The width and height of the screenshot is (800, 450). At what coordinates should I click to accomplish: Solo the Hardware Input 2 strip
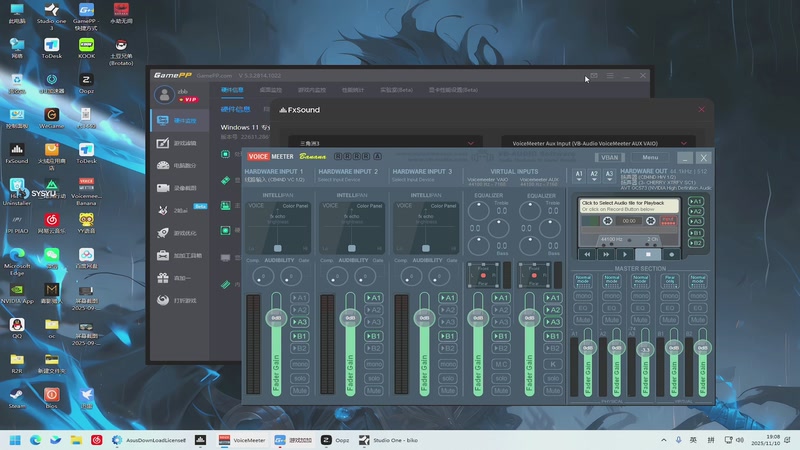[373, 379]
